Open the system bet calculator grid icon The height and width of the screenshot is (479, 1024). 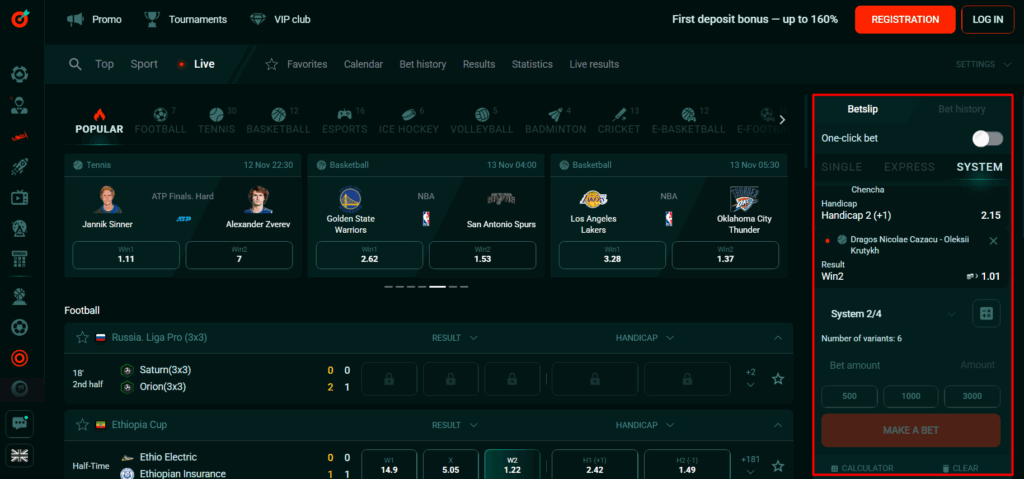click(x=986, y=314)
